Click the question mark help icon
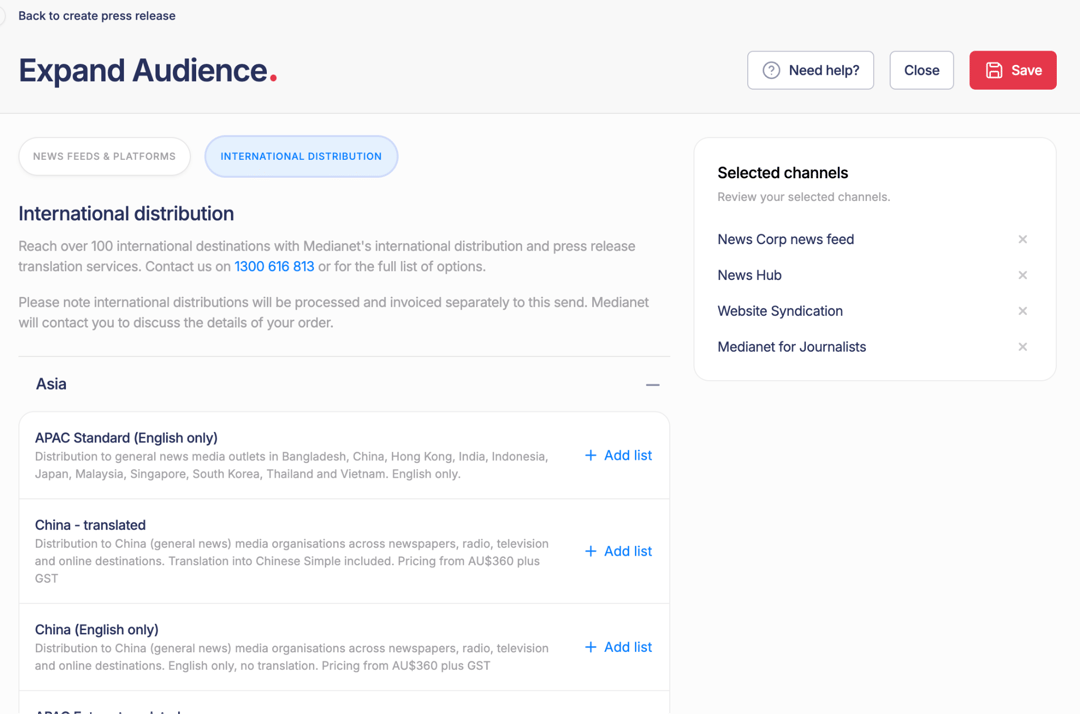 (x=771, y=70)
